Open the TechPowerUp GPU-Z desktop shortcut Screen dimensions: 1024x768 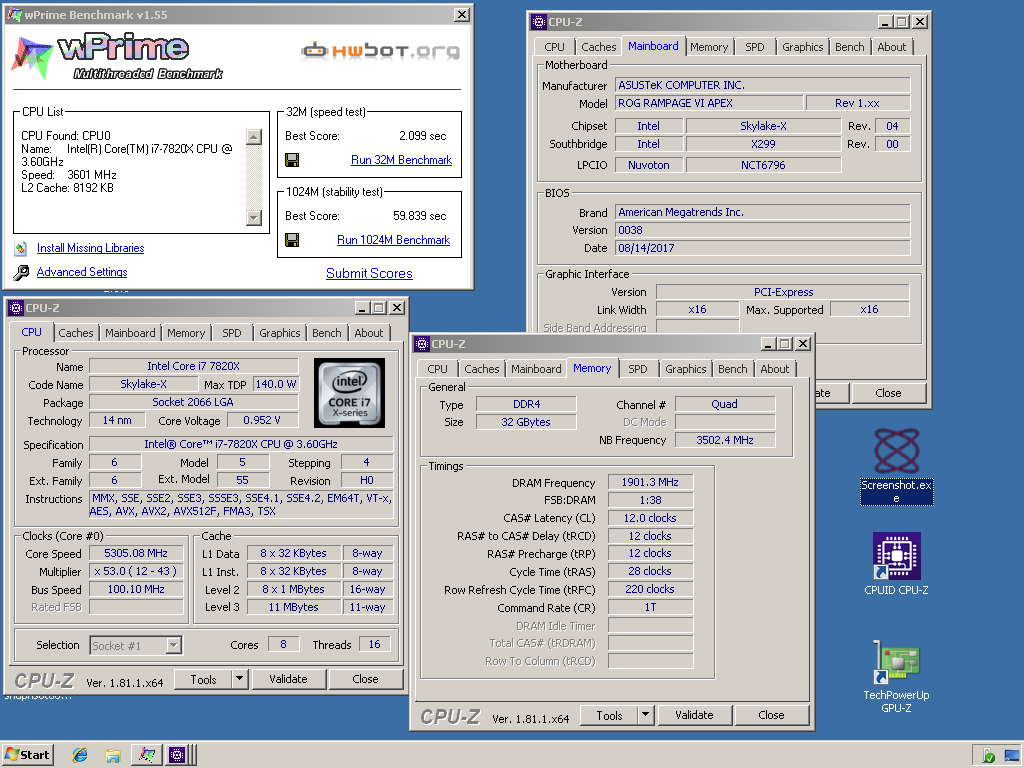click(x=896, y=677)
